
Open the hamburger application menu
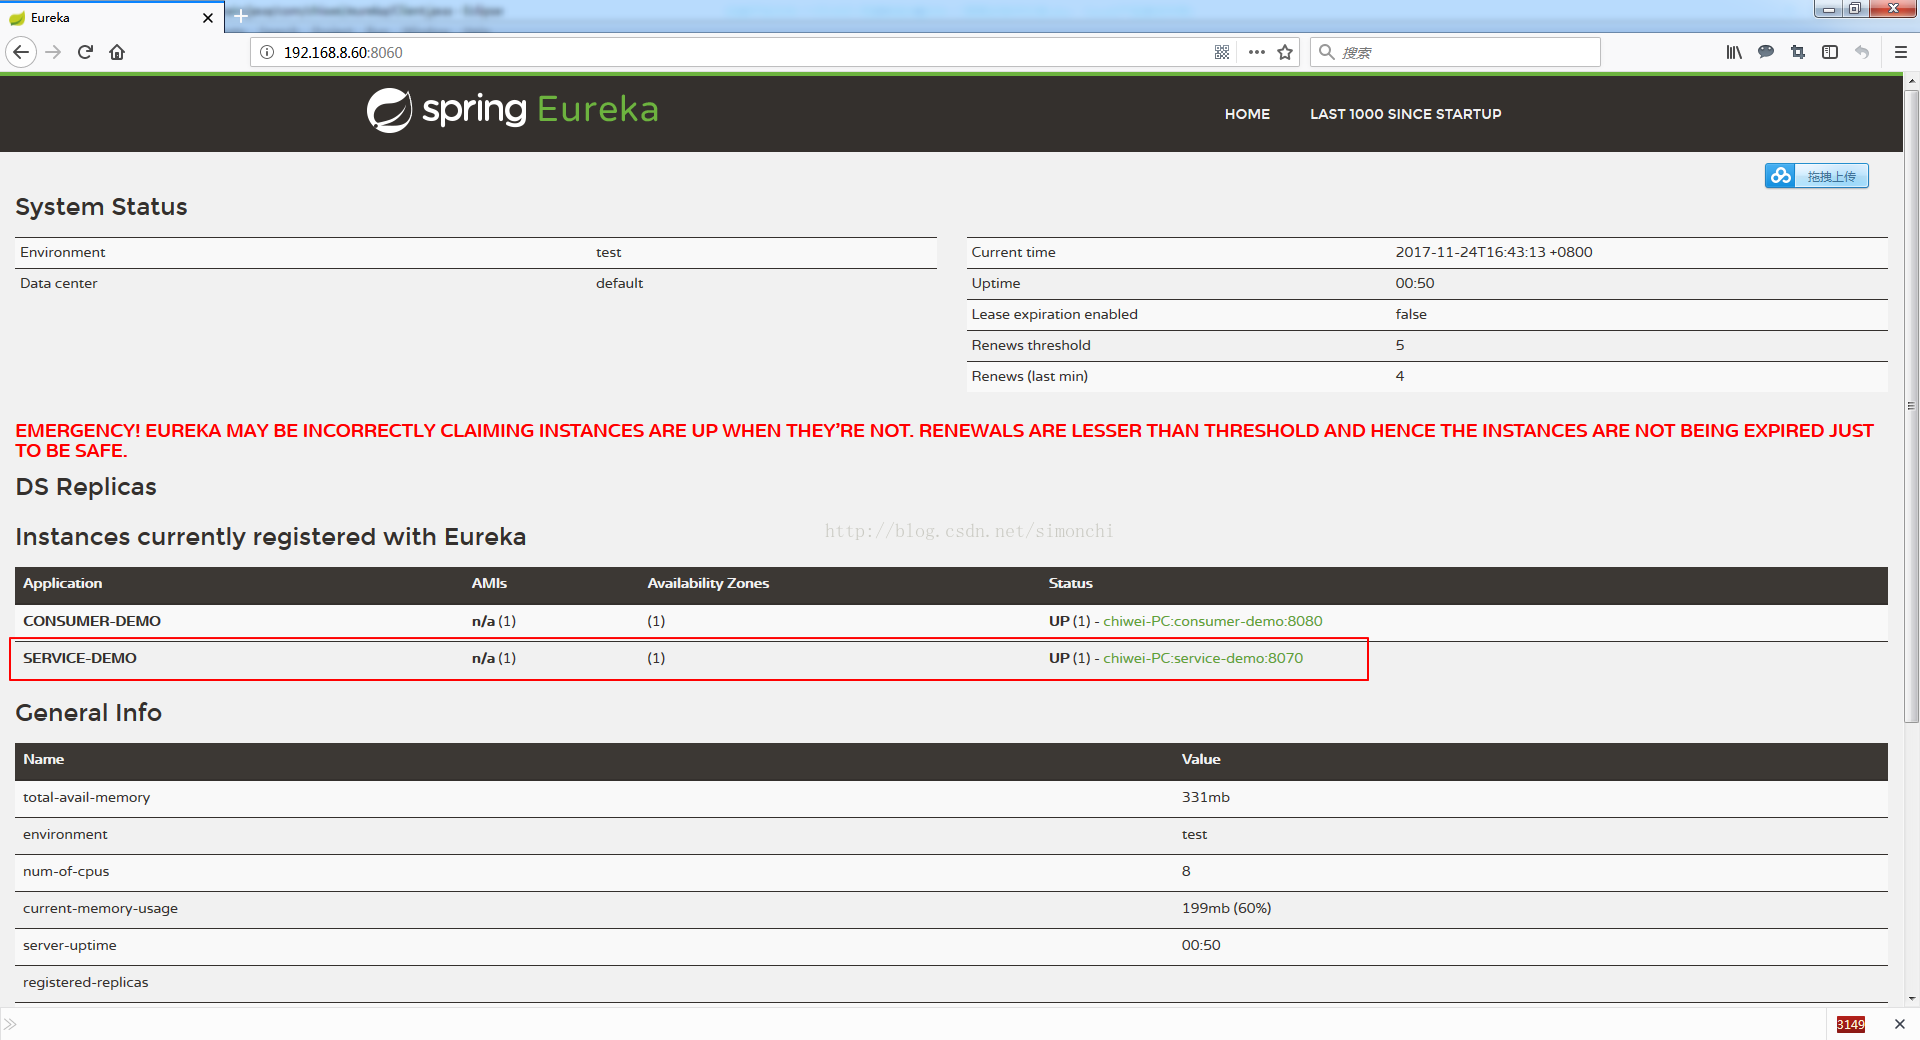pos(1901,52)
